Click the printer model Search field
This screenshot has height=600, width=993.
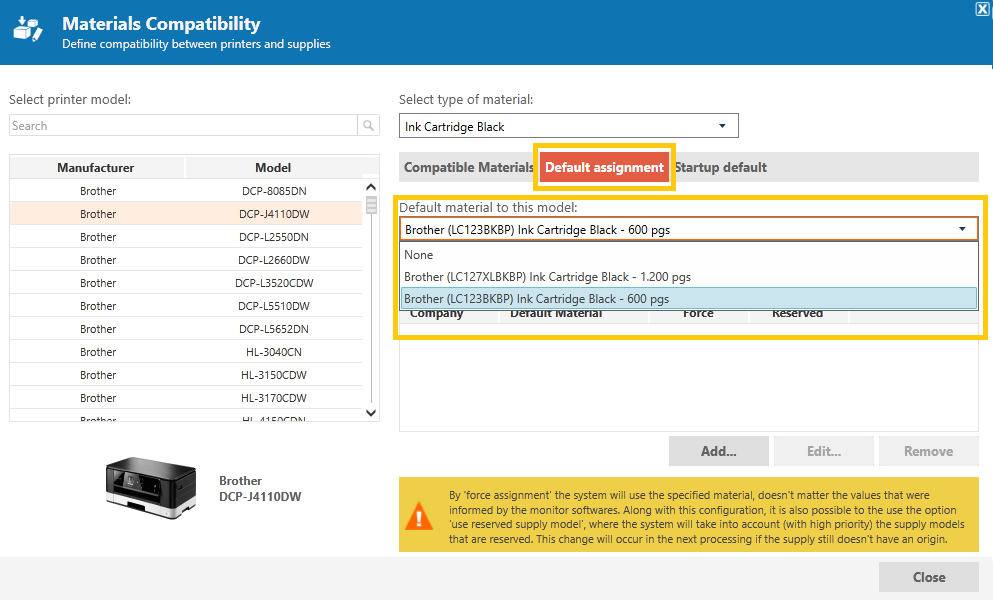(x=184, y=125)
